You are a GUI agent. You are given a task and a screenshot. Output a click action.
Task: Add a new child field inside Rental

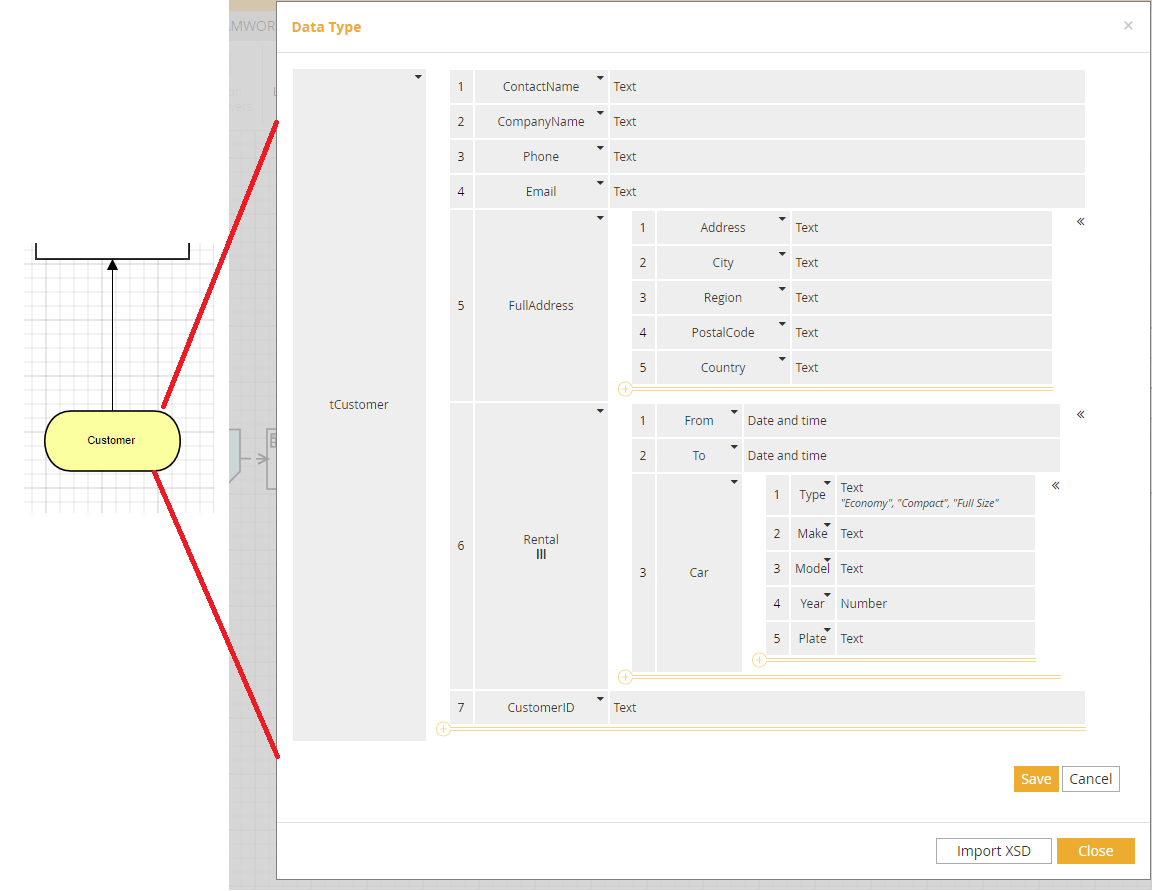(624, 677)
